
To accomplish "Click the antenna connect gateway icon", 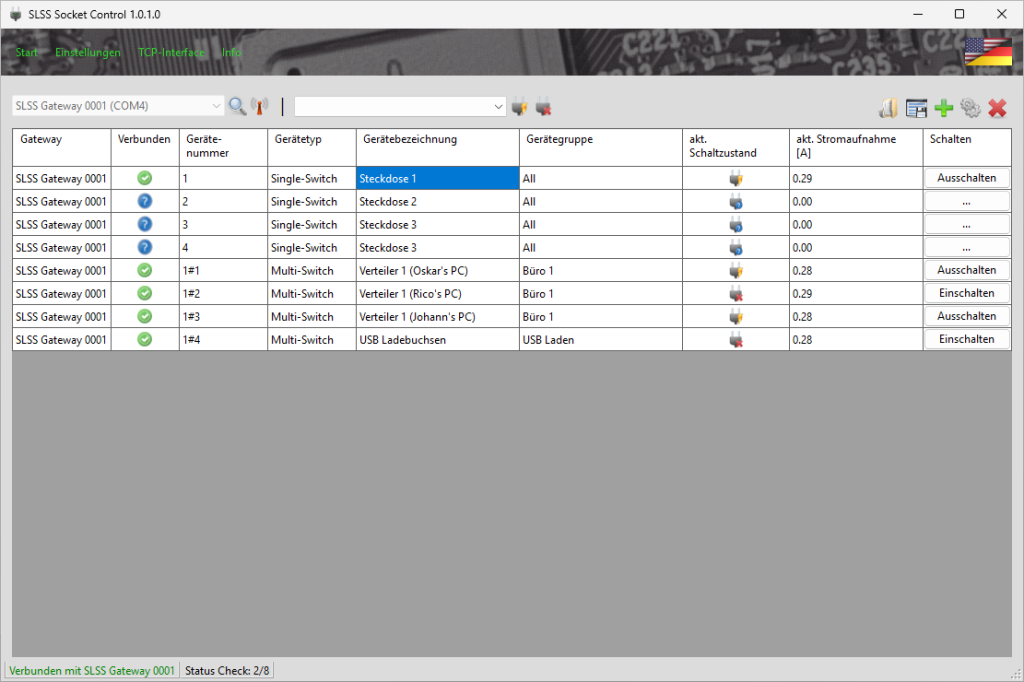I will (259, 106).
